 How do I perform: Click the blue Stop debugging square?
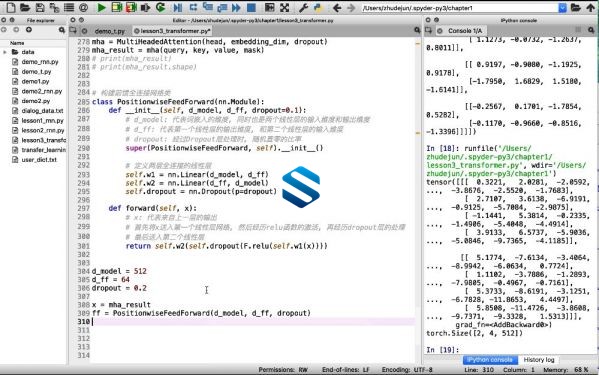[x=251, y=7]
